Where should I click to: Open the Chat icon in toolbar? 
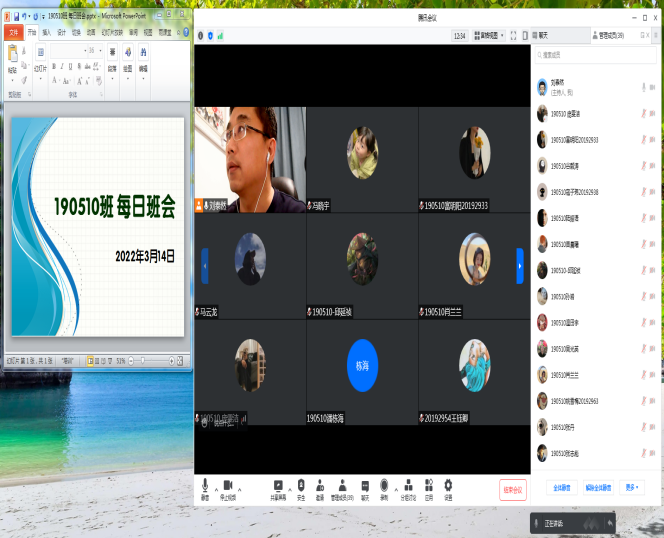pyautogui.click(x=365, y=486)
